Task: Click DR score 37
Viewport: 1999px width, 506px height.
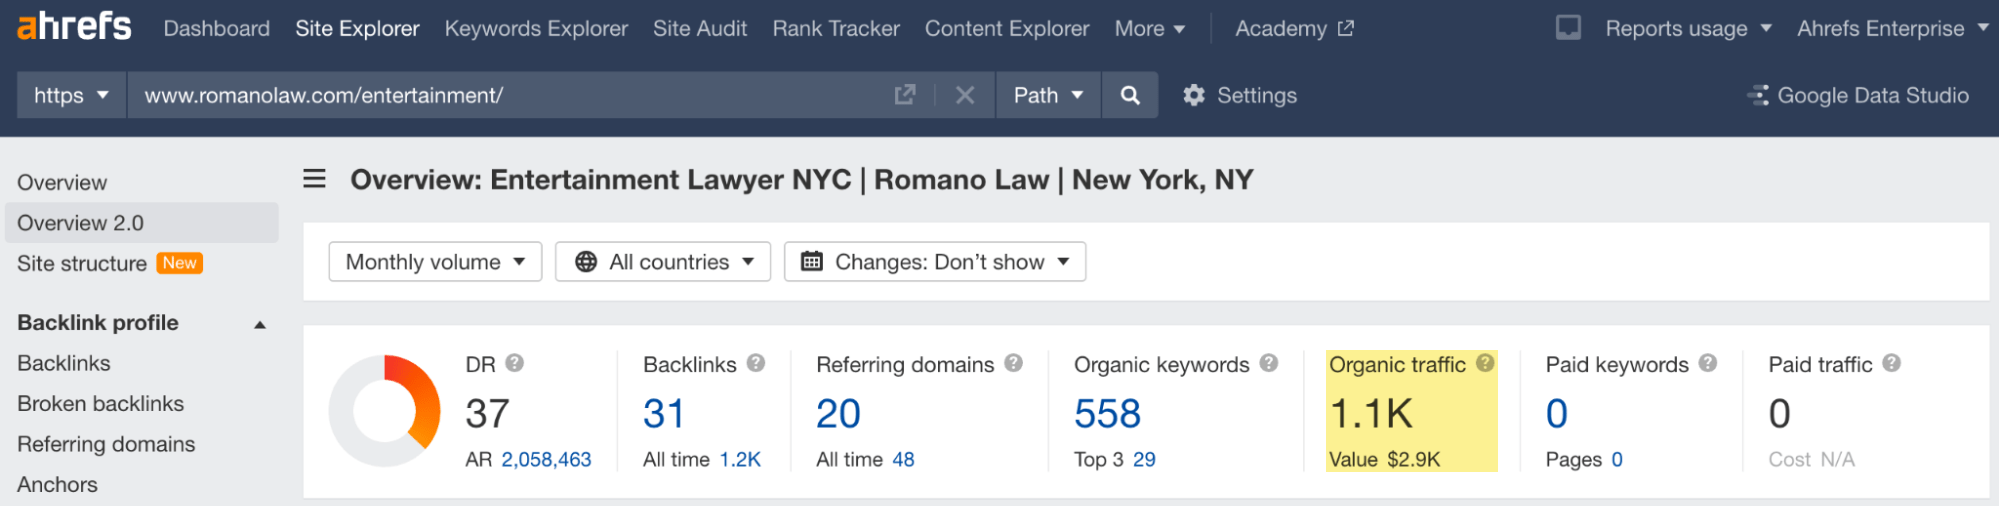Action: (488, 413)
